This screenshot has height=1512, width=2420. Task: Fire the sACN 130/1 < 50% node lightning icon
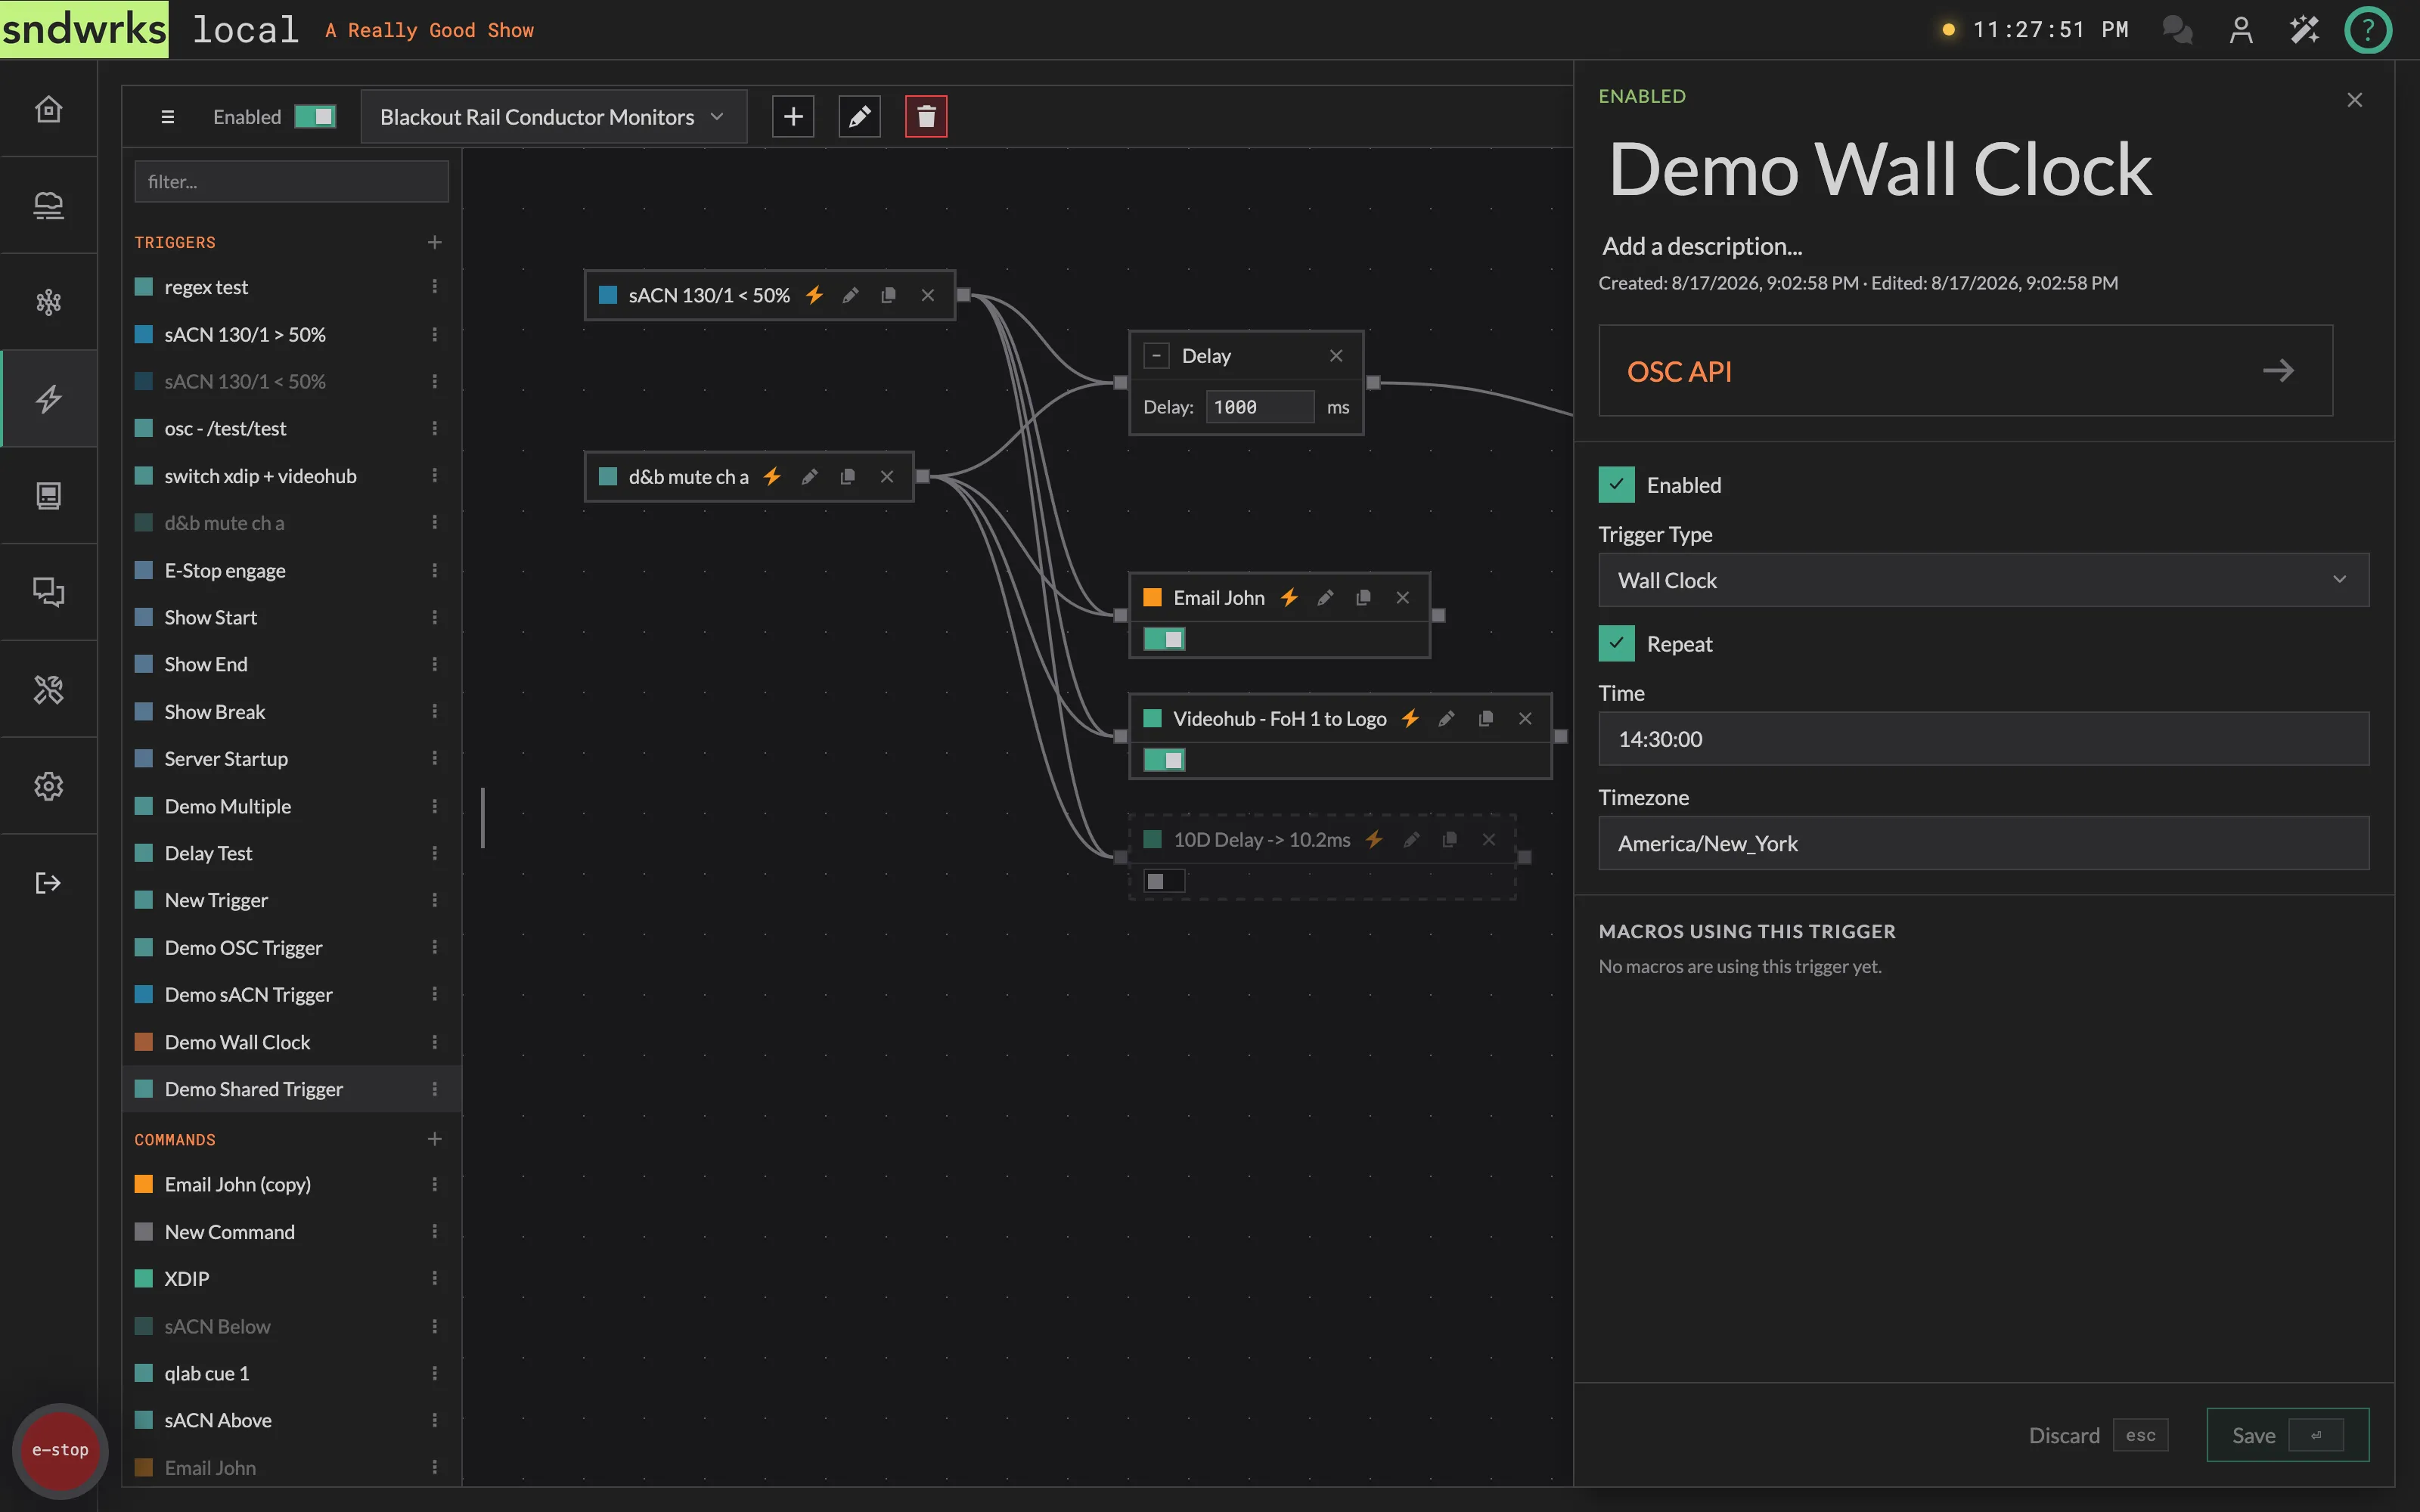point(814,295)
